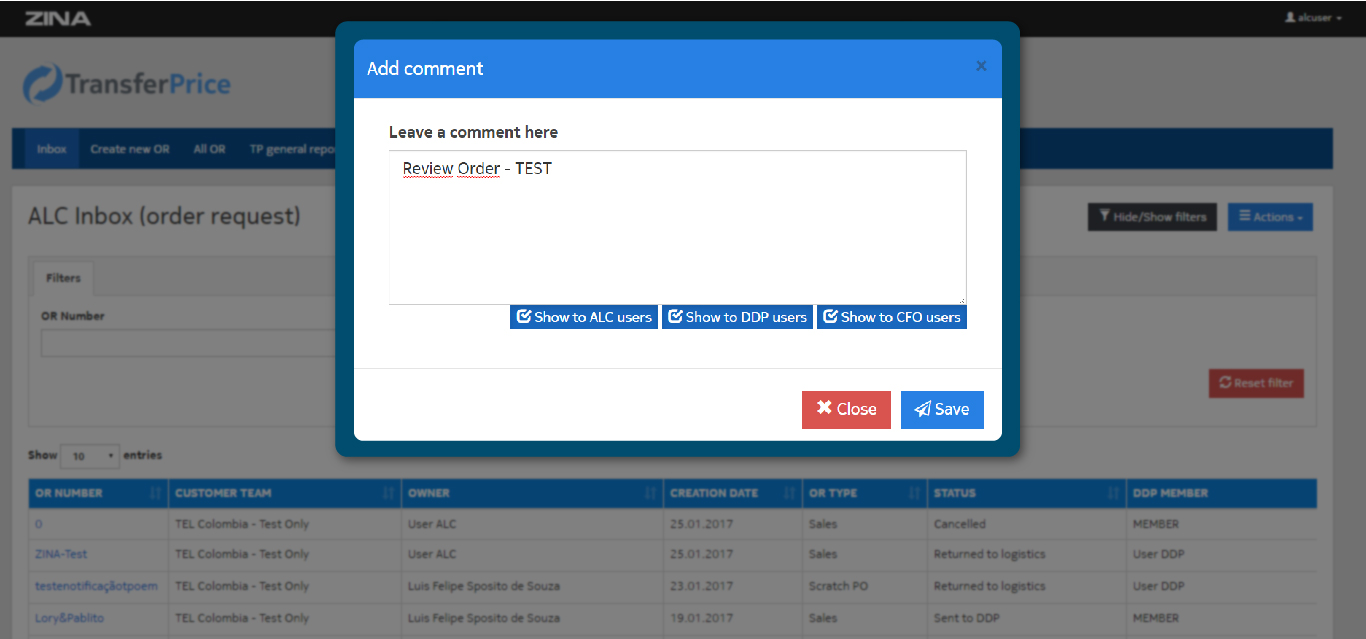Go to Create new OR menu item

pyautogui.click(x=130, y=149)
